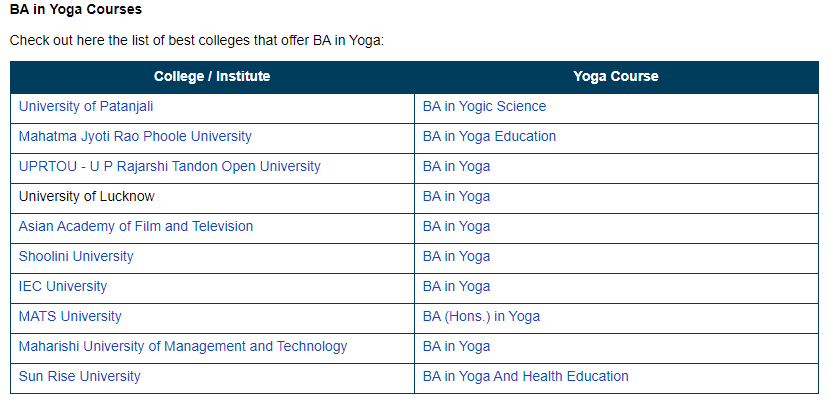
Task: Open the BA in Yoga Education course
Action: 489,136
